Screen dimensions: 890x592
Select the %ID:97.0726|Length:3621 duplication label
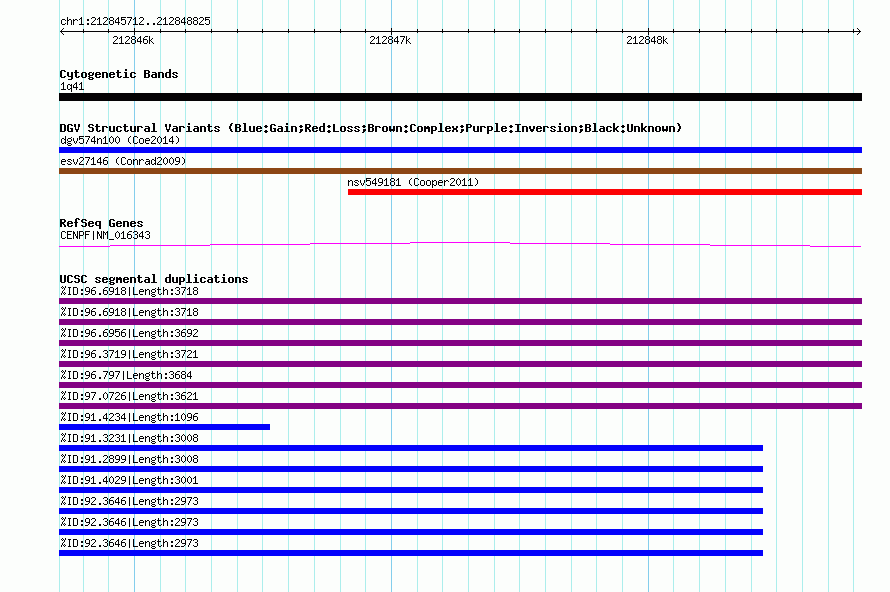[129, 396]
